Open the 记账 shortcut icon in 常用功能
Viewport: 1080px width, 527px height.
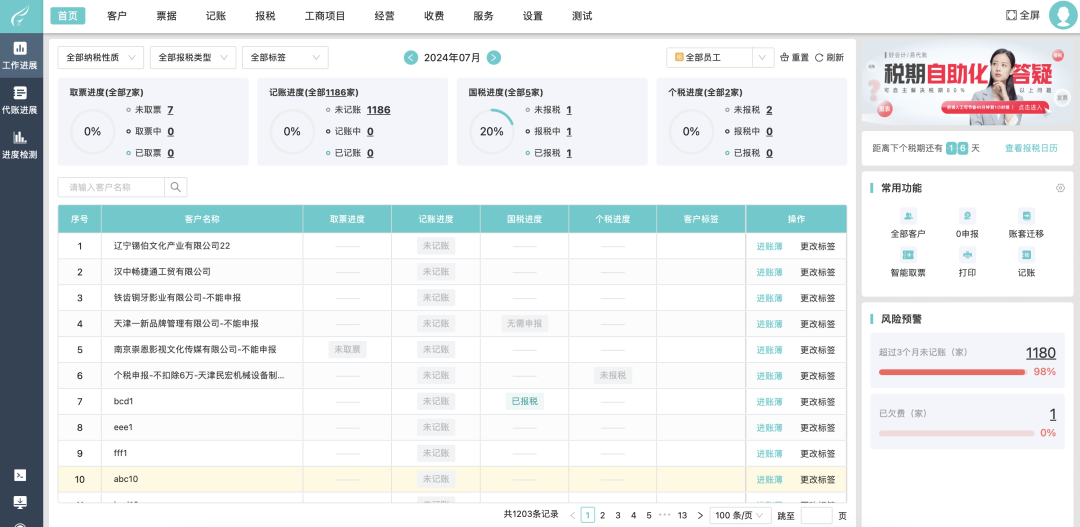1026,255
